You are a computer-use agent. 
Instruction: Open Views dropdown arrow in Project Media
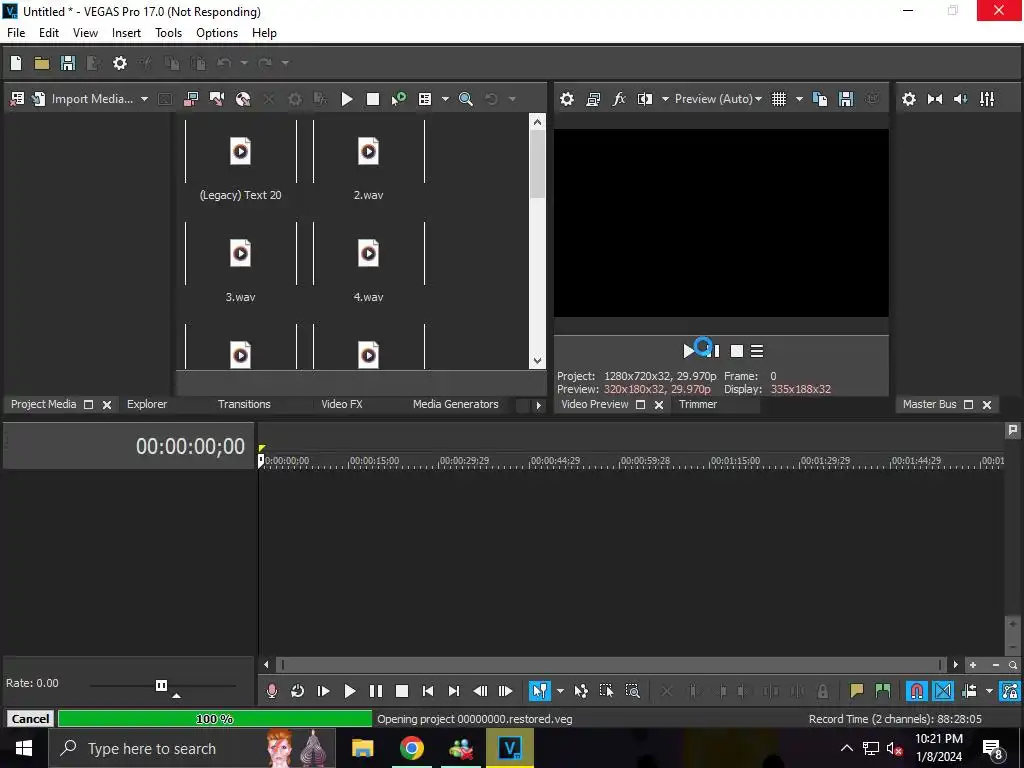coord(445,99)
